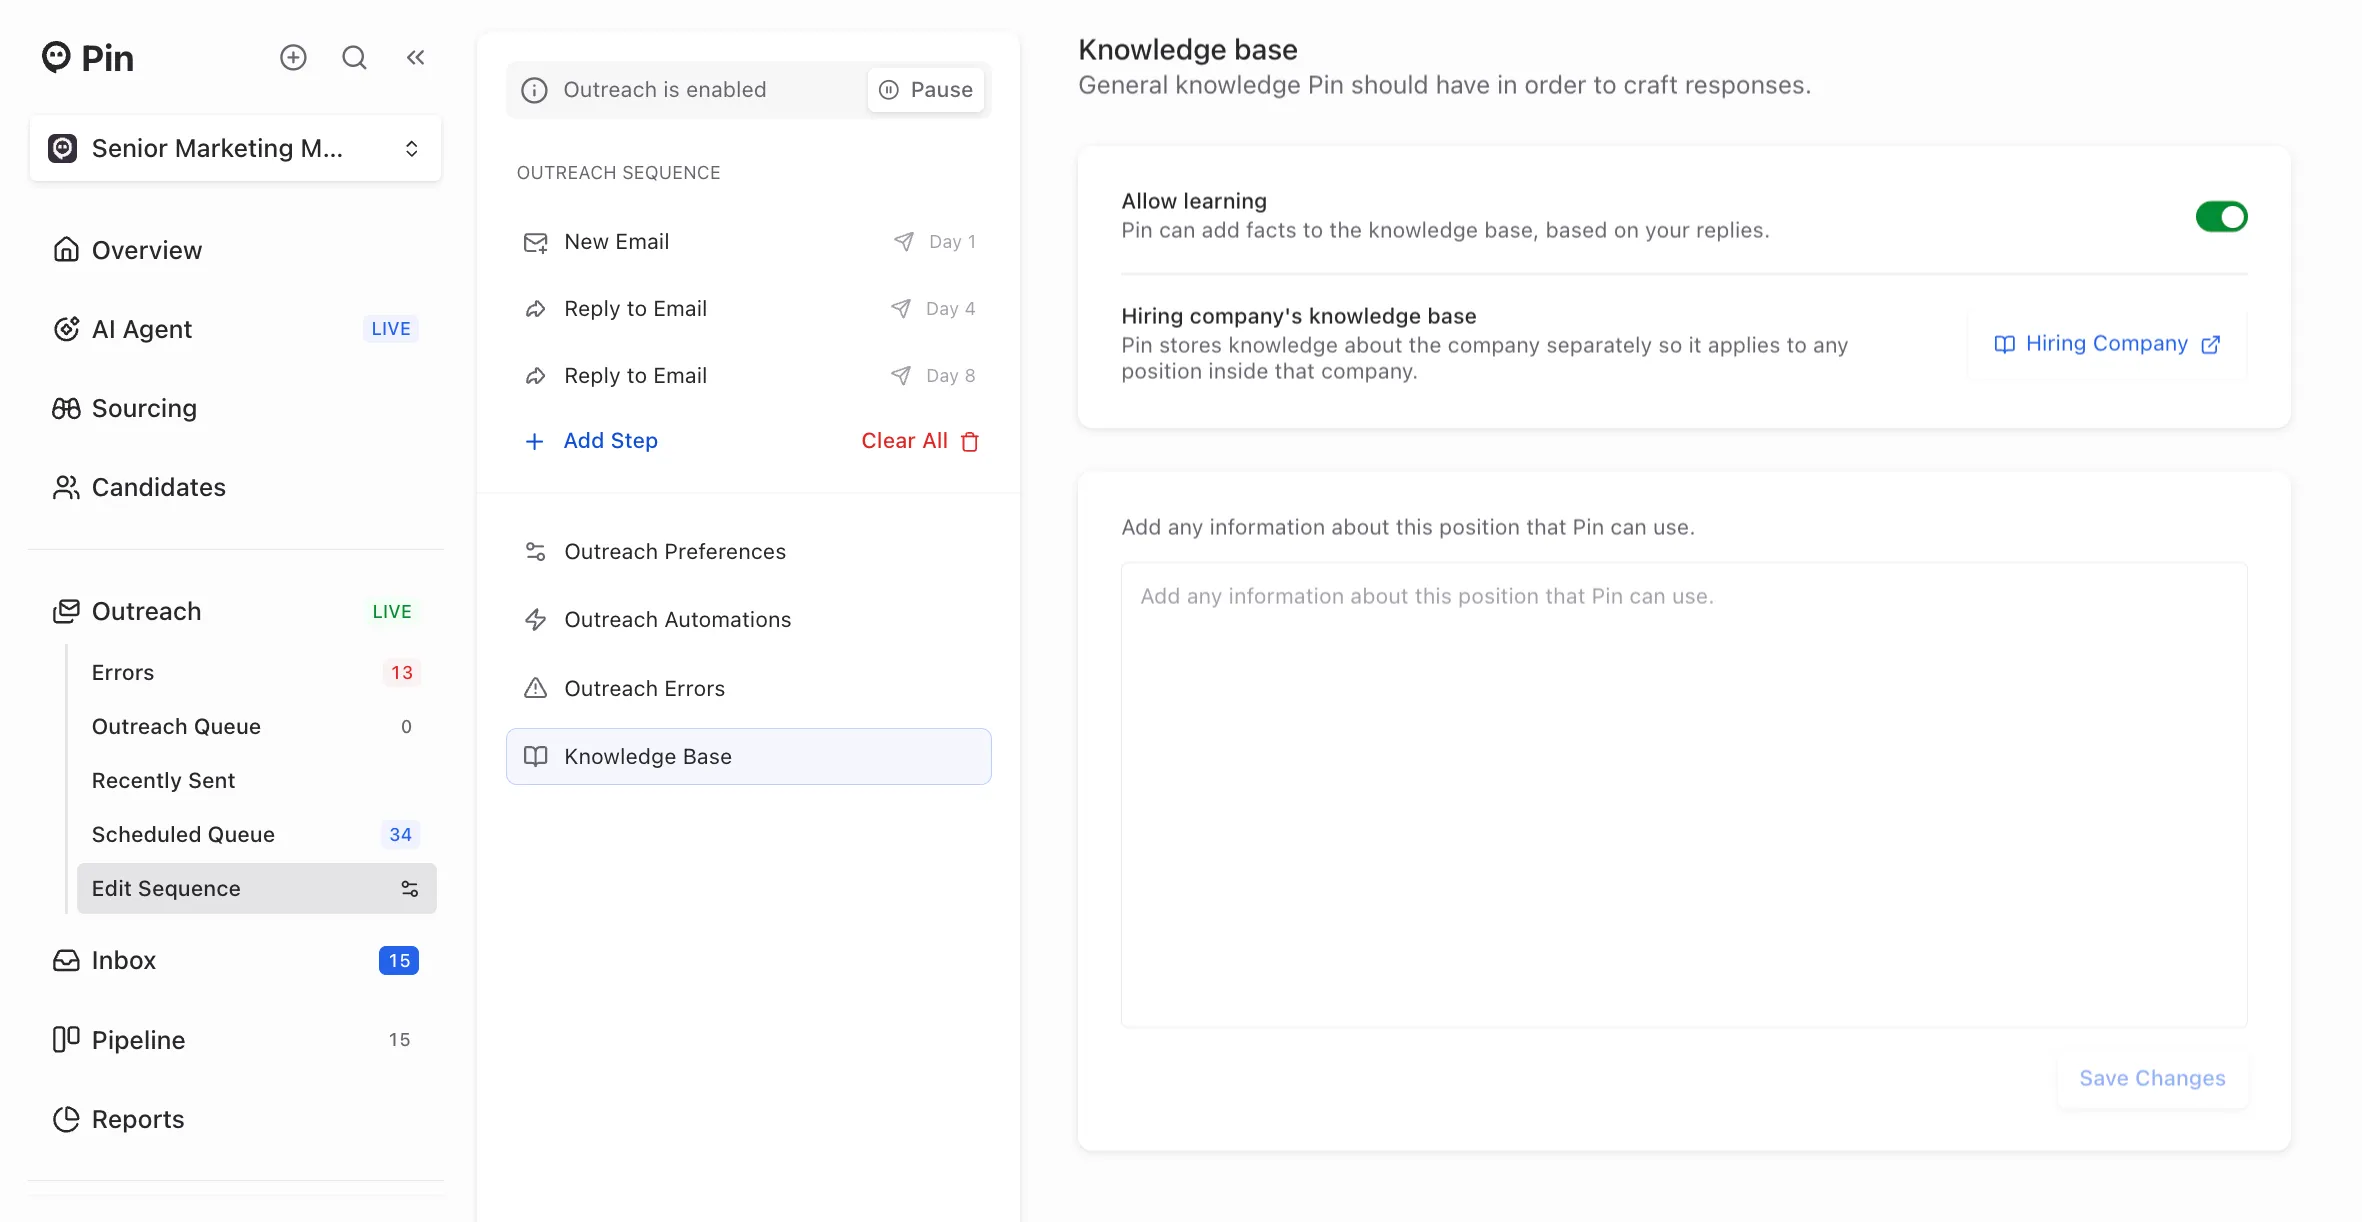The width and height of the screenshot is (2362, 1222).
Task: Open the New Email step
Action: pyautogui.click(x=748, y=242)
